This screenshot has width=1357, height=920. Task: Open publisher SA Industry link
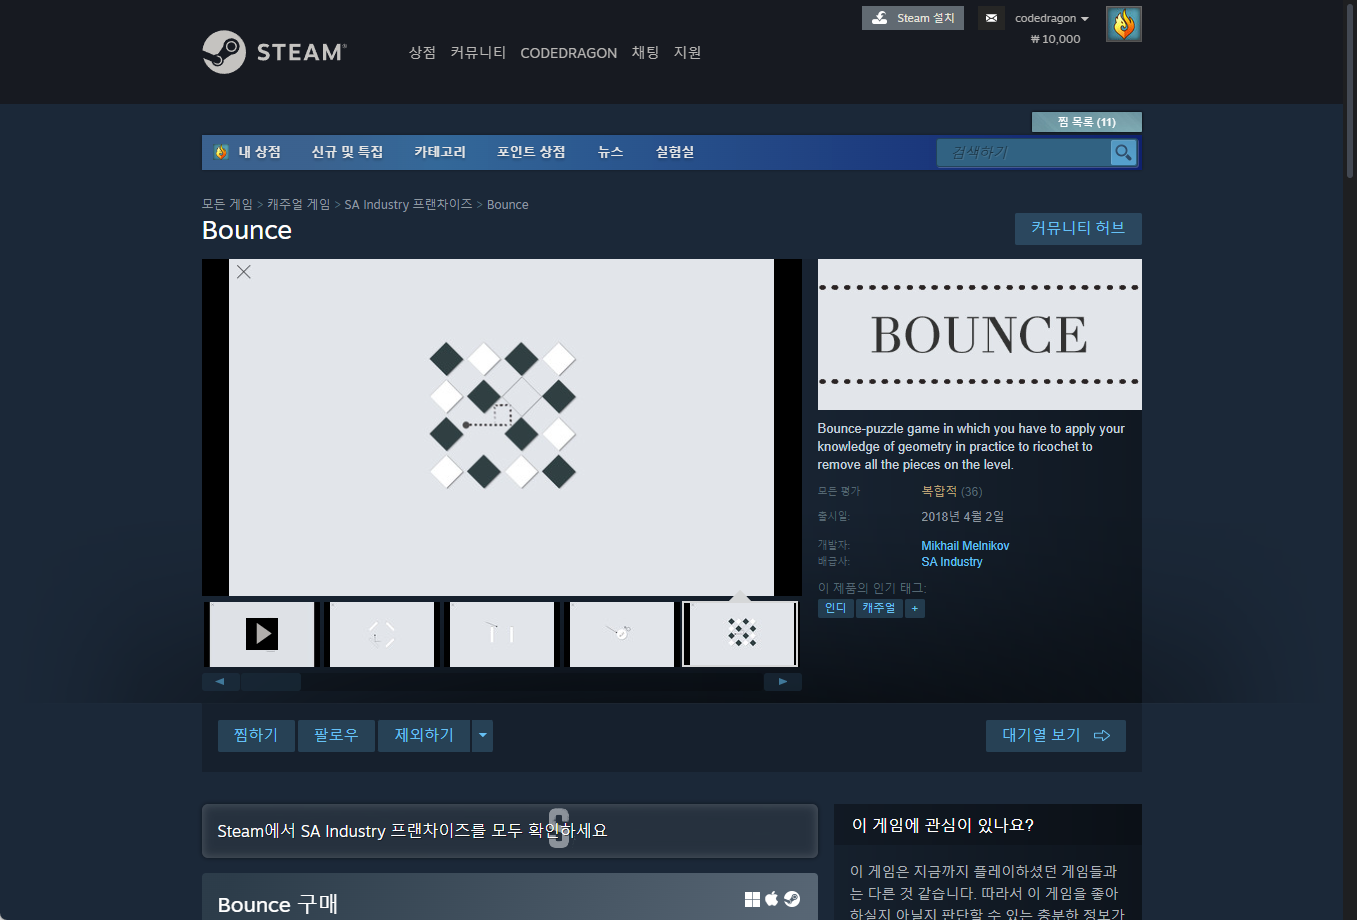(x=952, y=562)
